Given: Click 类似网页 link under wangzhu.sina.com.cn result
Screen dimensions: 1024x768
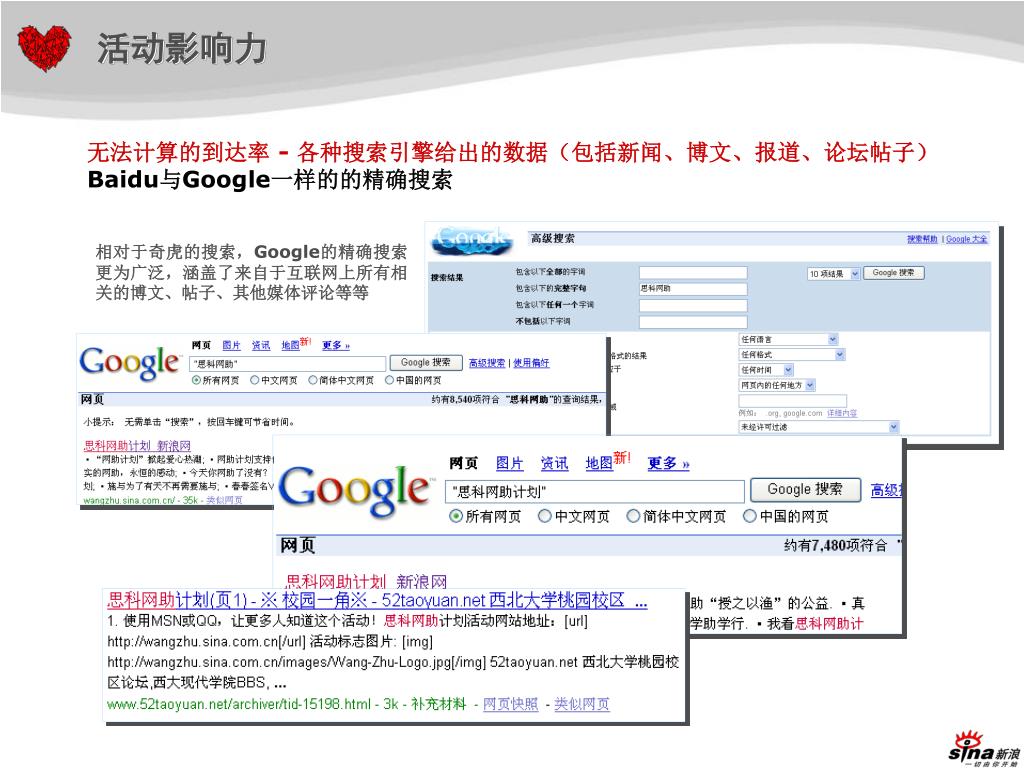Looking at the screenshot, I should 225,500.
